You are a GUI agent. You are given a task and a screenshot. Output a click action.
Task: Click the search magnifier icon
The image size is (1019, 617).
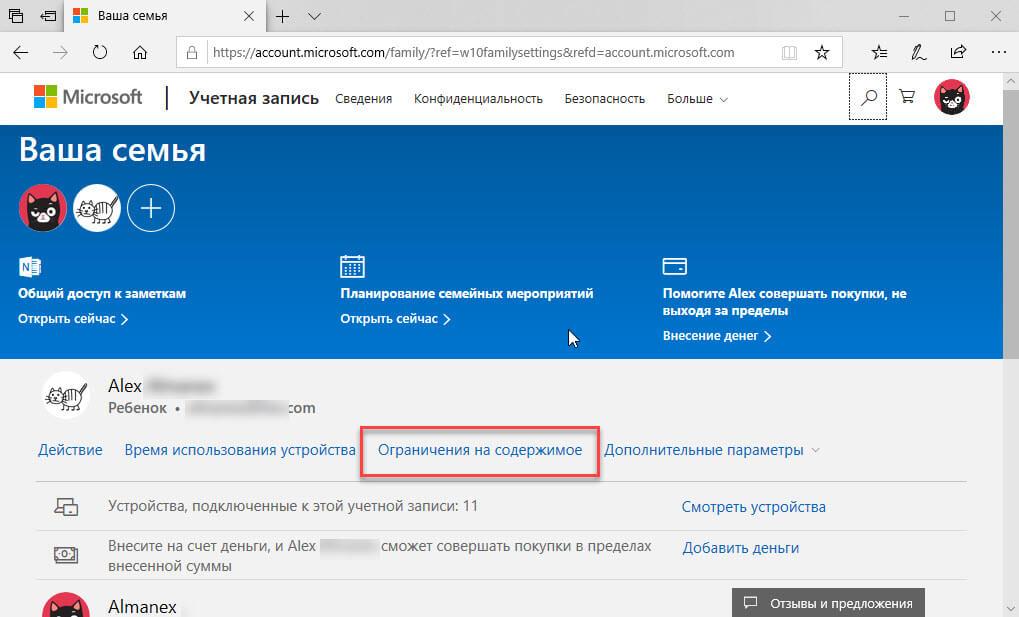coord(868,98)
